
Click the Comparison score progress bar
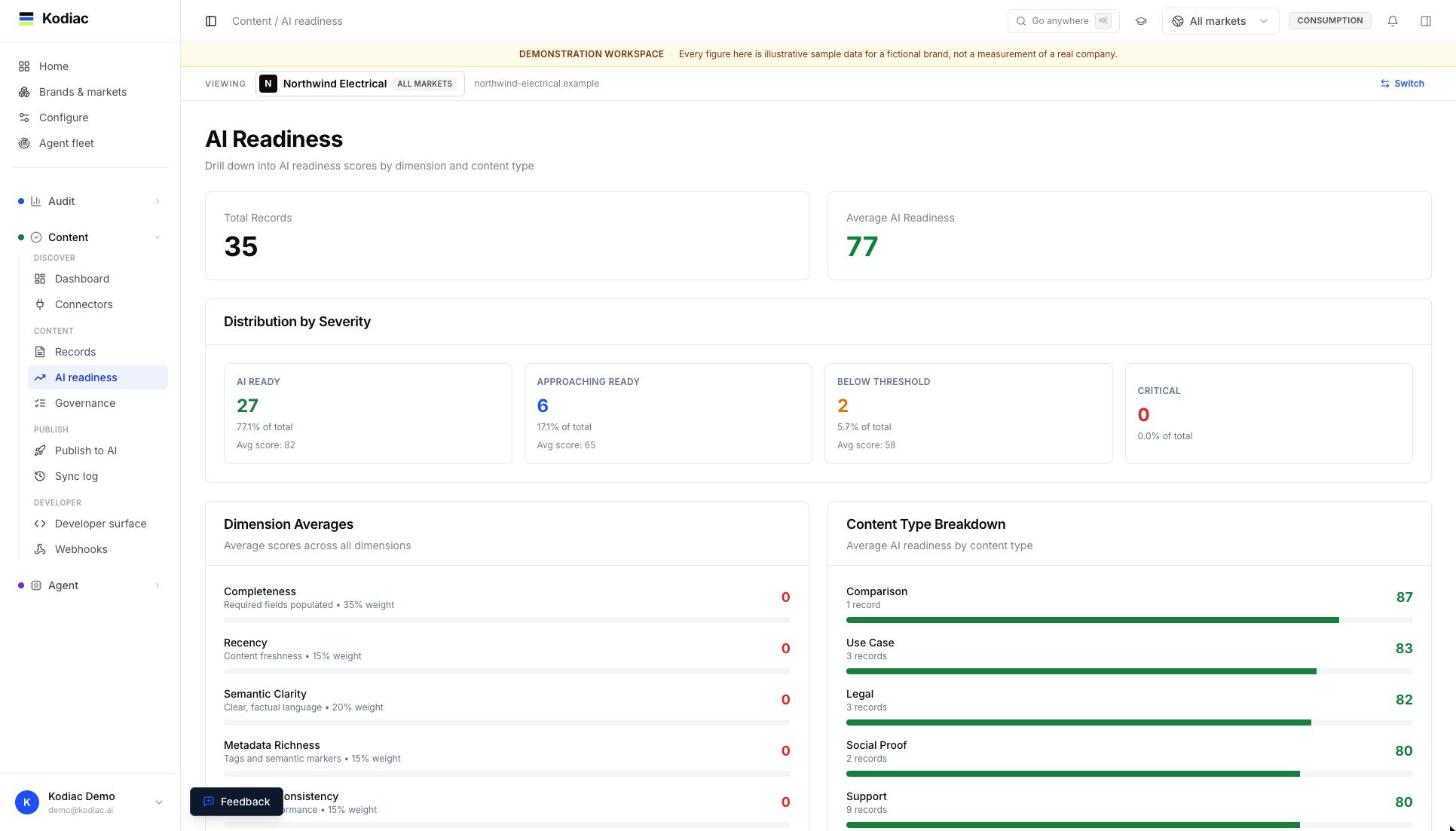[1129, 620]
